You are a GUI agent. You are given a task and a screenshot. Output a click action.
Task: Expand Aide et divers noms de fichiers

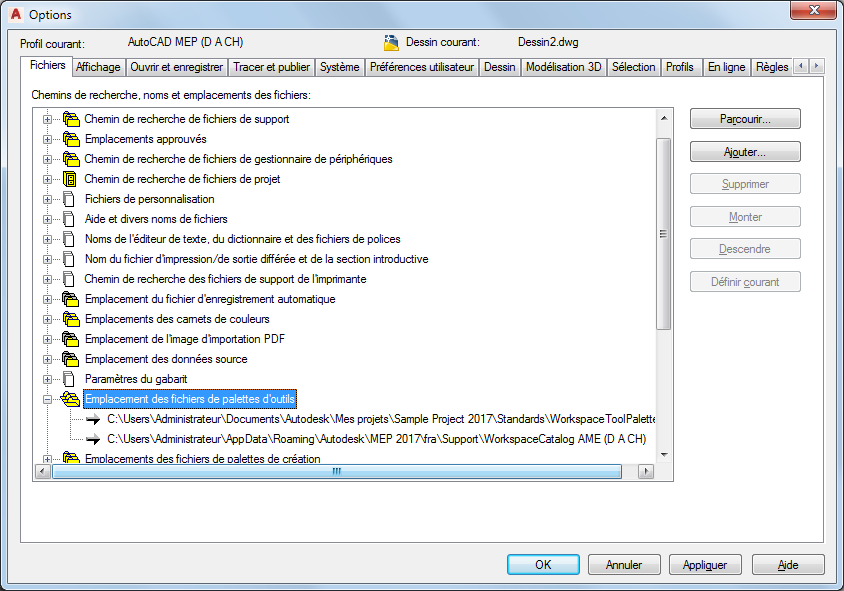point(47,220)
